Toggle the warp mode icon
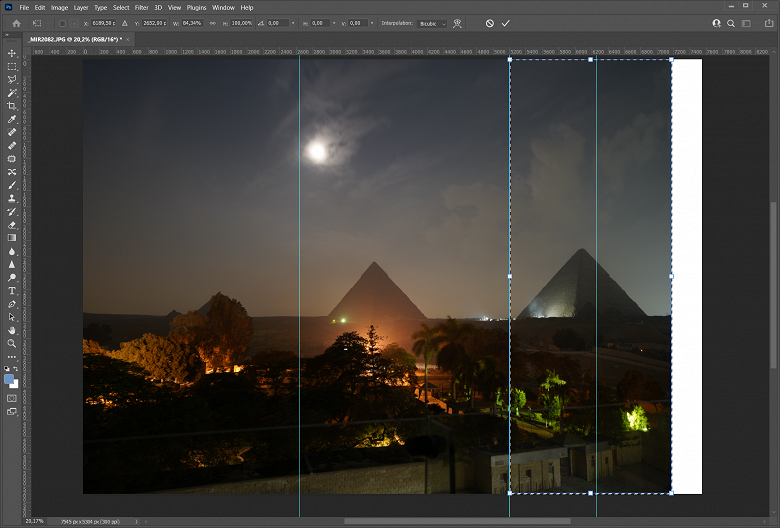 point(457,23)
